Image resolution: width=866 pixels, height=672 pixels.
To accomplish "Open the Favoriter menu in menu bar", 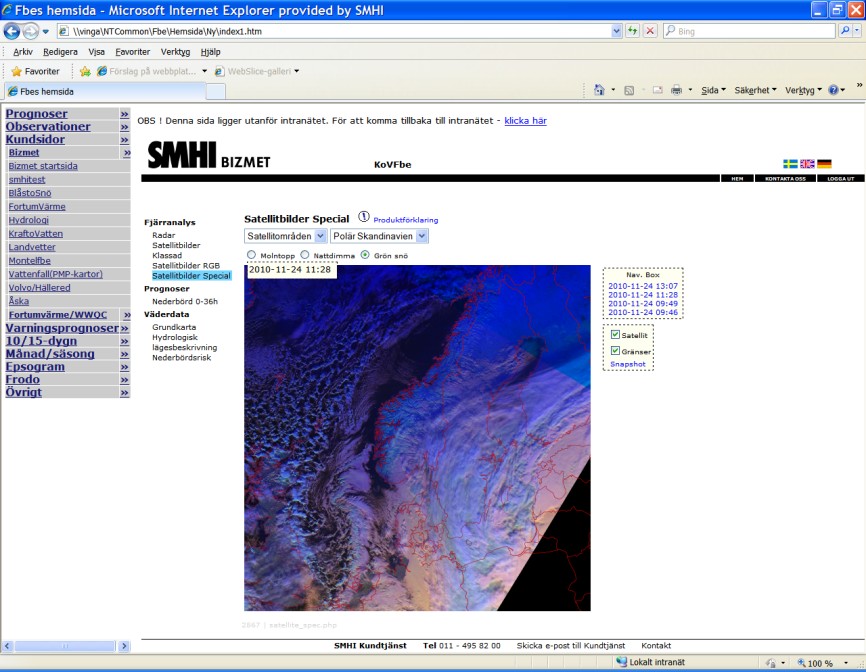I will click(133, 52).
